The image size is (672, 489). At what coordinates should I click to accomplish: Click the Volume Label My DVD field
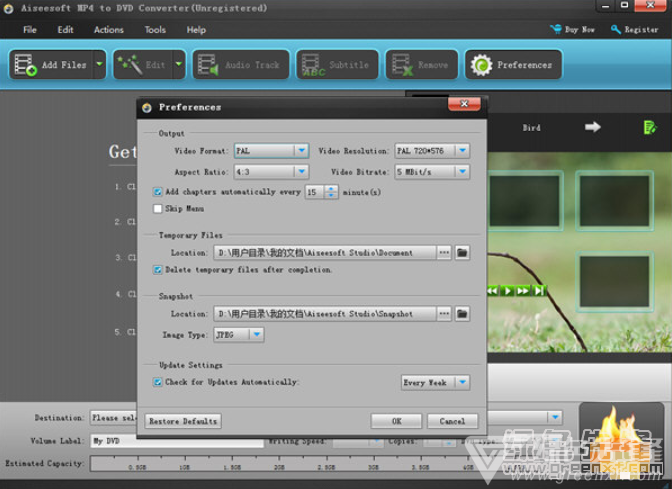pos(177,441)
